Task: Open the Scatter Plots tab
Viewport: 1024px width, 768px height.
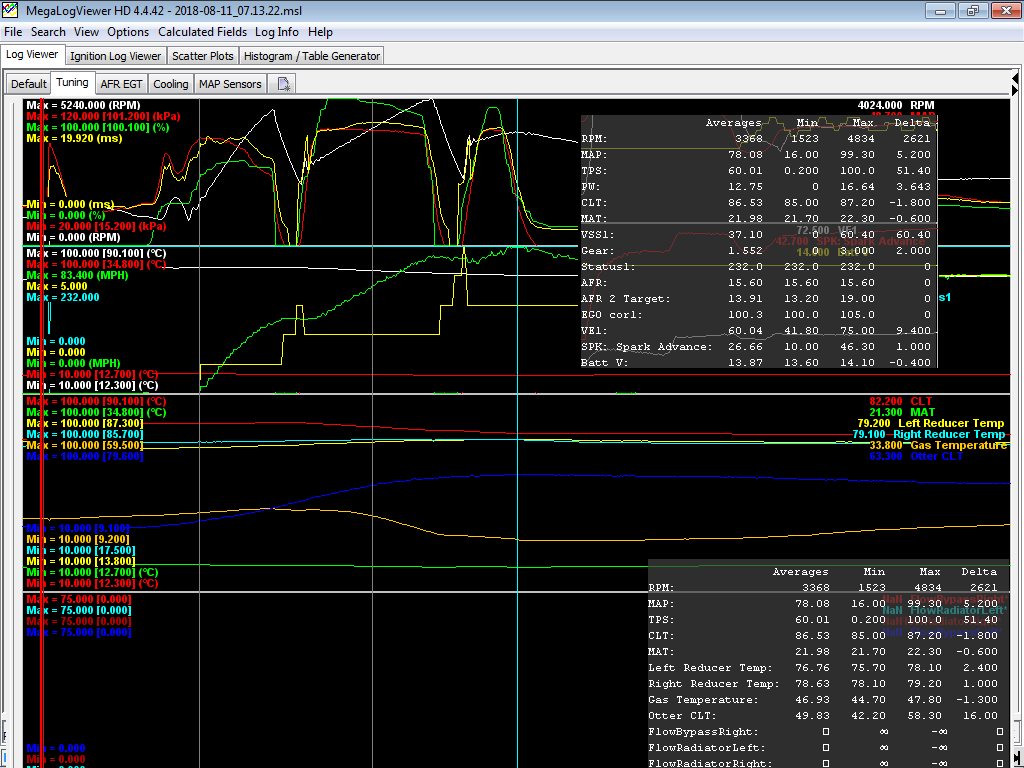Action: (202, 56)
